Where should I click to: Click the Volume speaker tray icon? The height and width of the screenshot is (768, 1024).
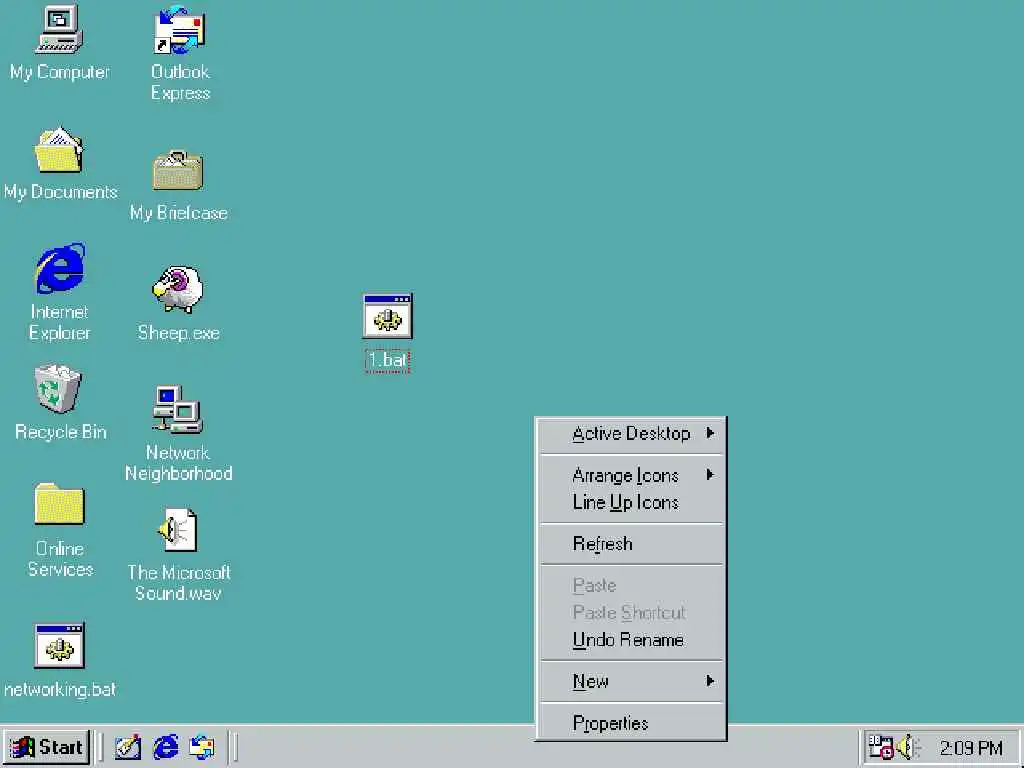tap(908, 747)
